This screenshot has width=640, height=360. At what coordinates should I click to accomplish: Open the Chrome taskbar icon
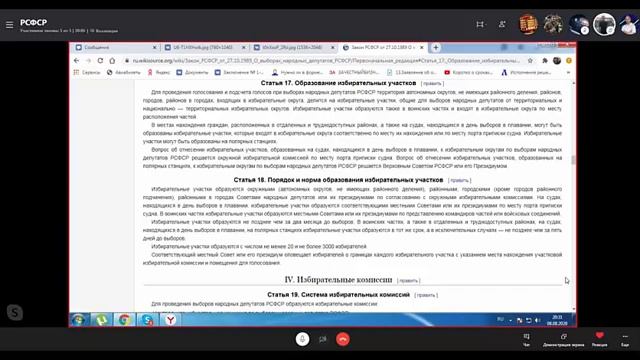[124, 320]
